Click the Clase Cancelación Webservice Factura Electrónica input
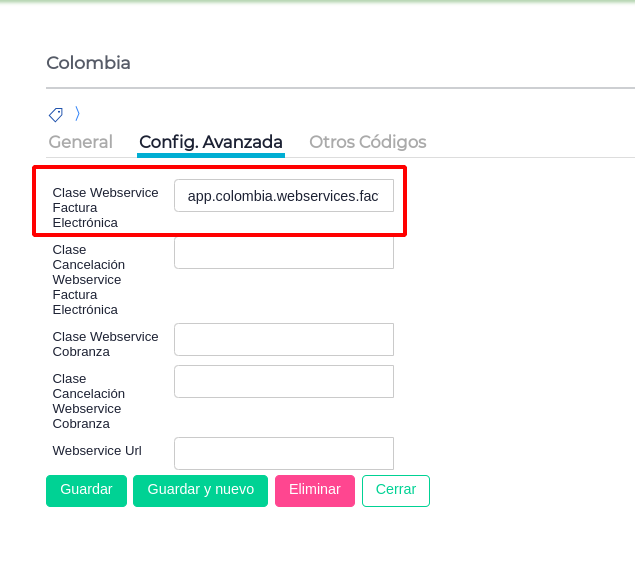 pyautogui.click(x=284, y=253)
